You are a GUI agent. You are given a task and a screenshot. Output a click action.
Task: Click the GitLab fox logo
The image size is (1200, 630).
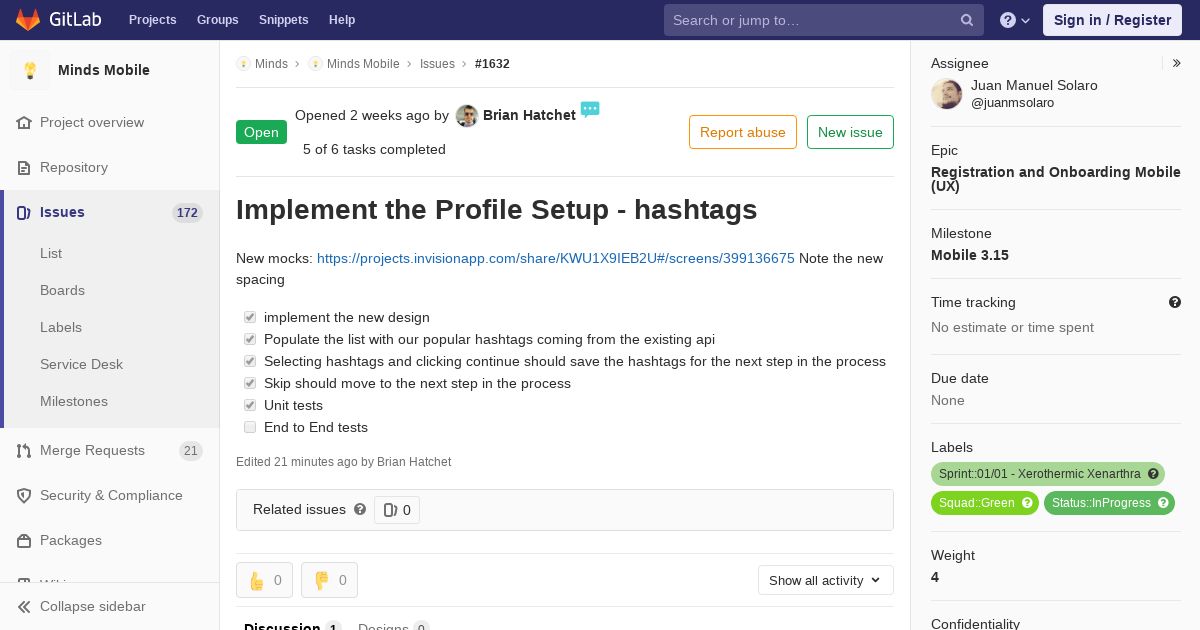tap(28, 19)
